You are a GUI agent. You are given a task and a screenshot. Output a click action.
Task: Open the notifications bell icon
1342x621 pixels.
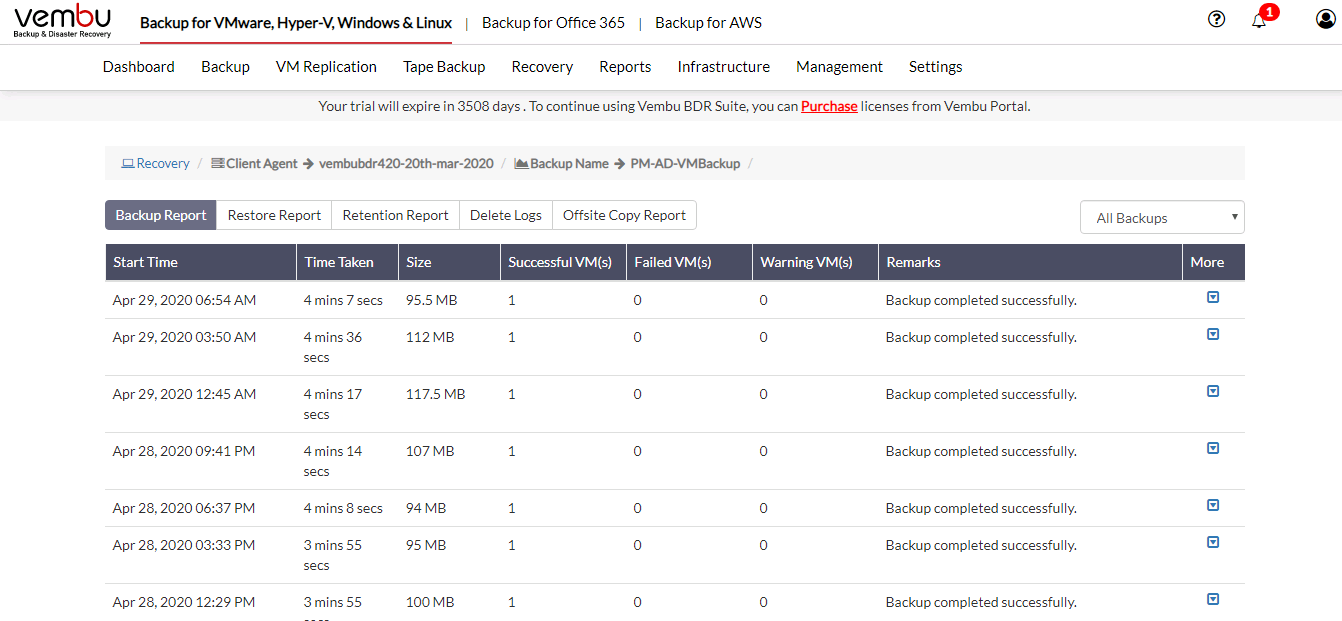(1259, 20)
